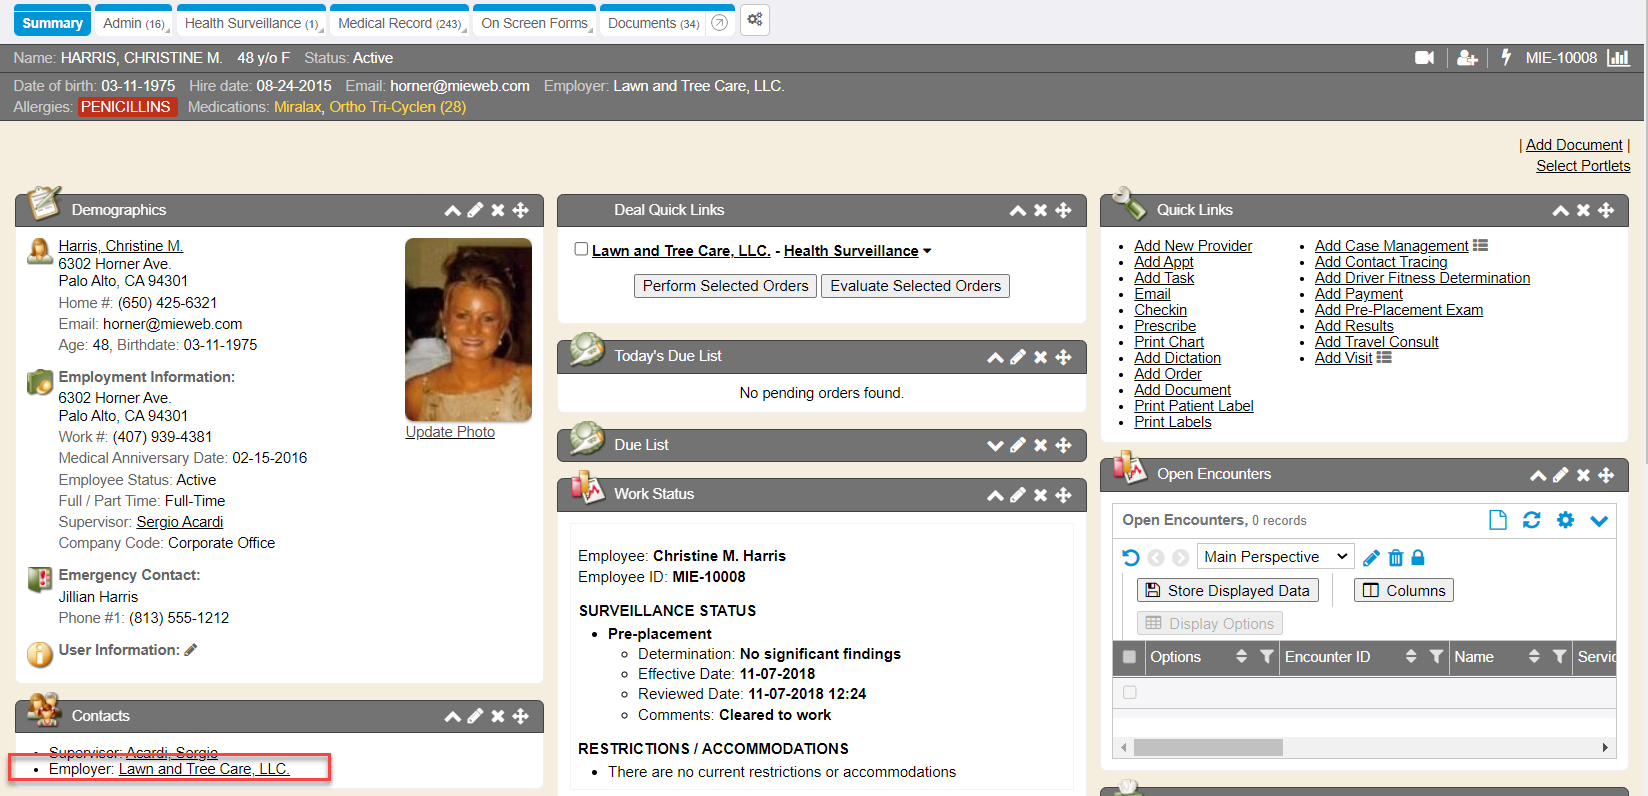Expand the Due List portlet
The height and width of the screenshot is (796, 1648).
(x=994, y=446)
